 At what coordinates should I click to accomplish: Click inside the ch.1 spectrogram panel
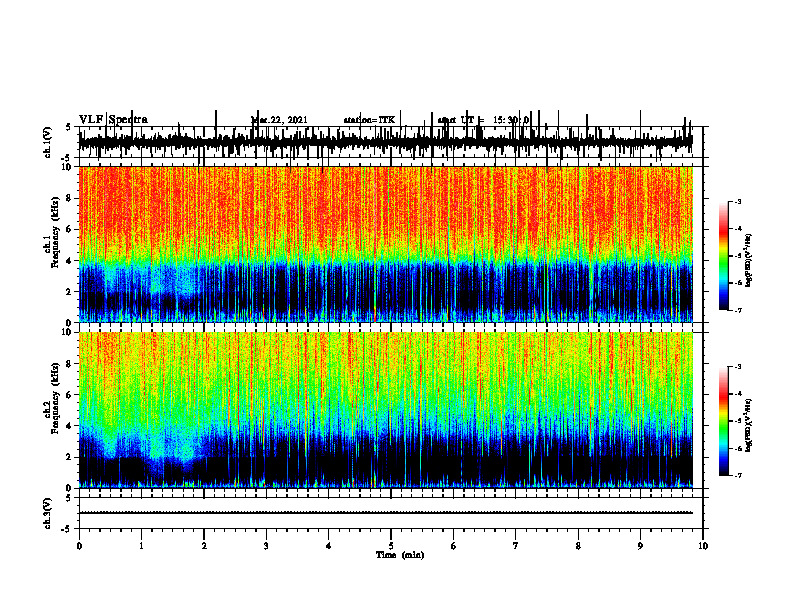[x=386, y=244]
